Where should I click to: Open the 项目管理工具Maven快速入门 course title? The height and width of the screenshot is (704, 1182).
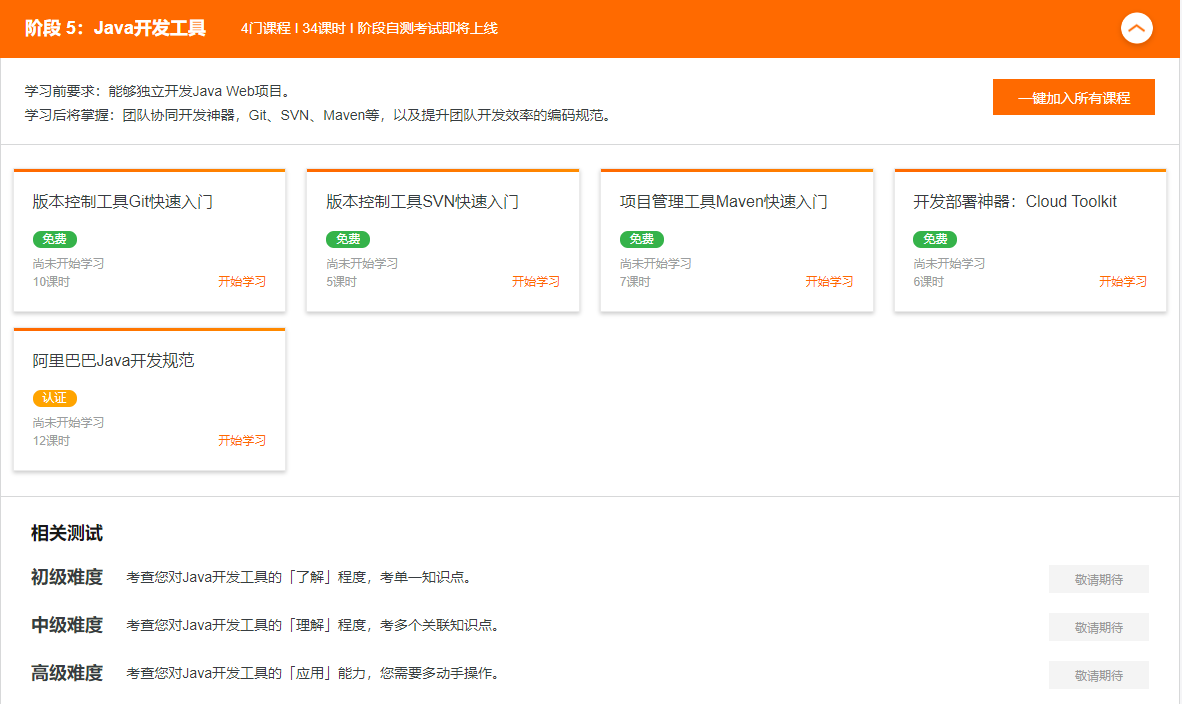(x=724, y=201)
